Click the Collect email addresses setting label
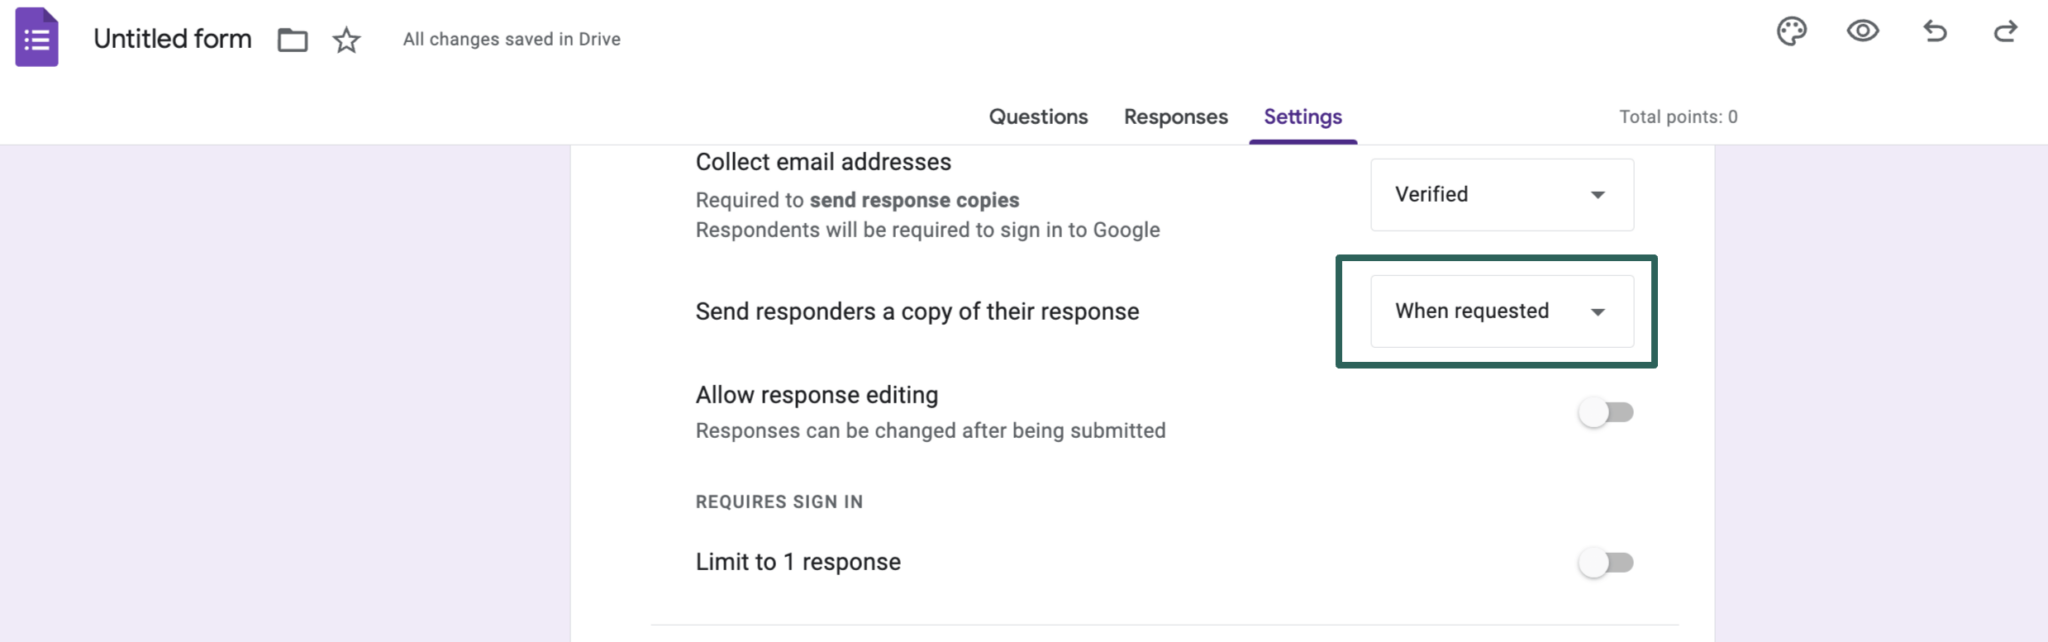The image size is (2048, 642). click(822, 161)
